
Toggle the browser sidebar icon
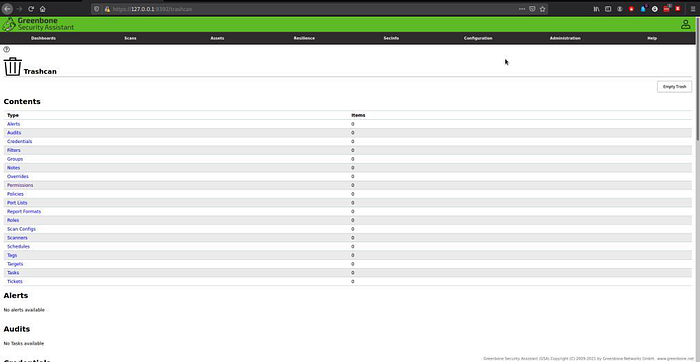click(608, 9)
